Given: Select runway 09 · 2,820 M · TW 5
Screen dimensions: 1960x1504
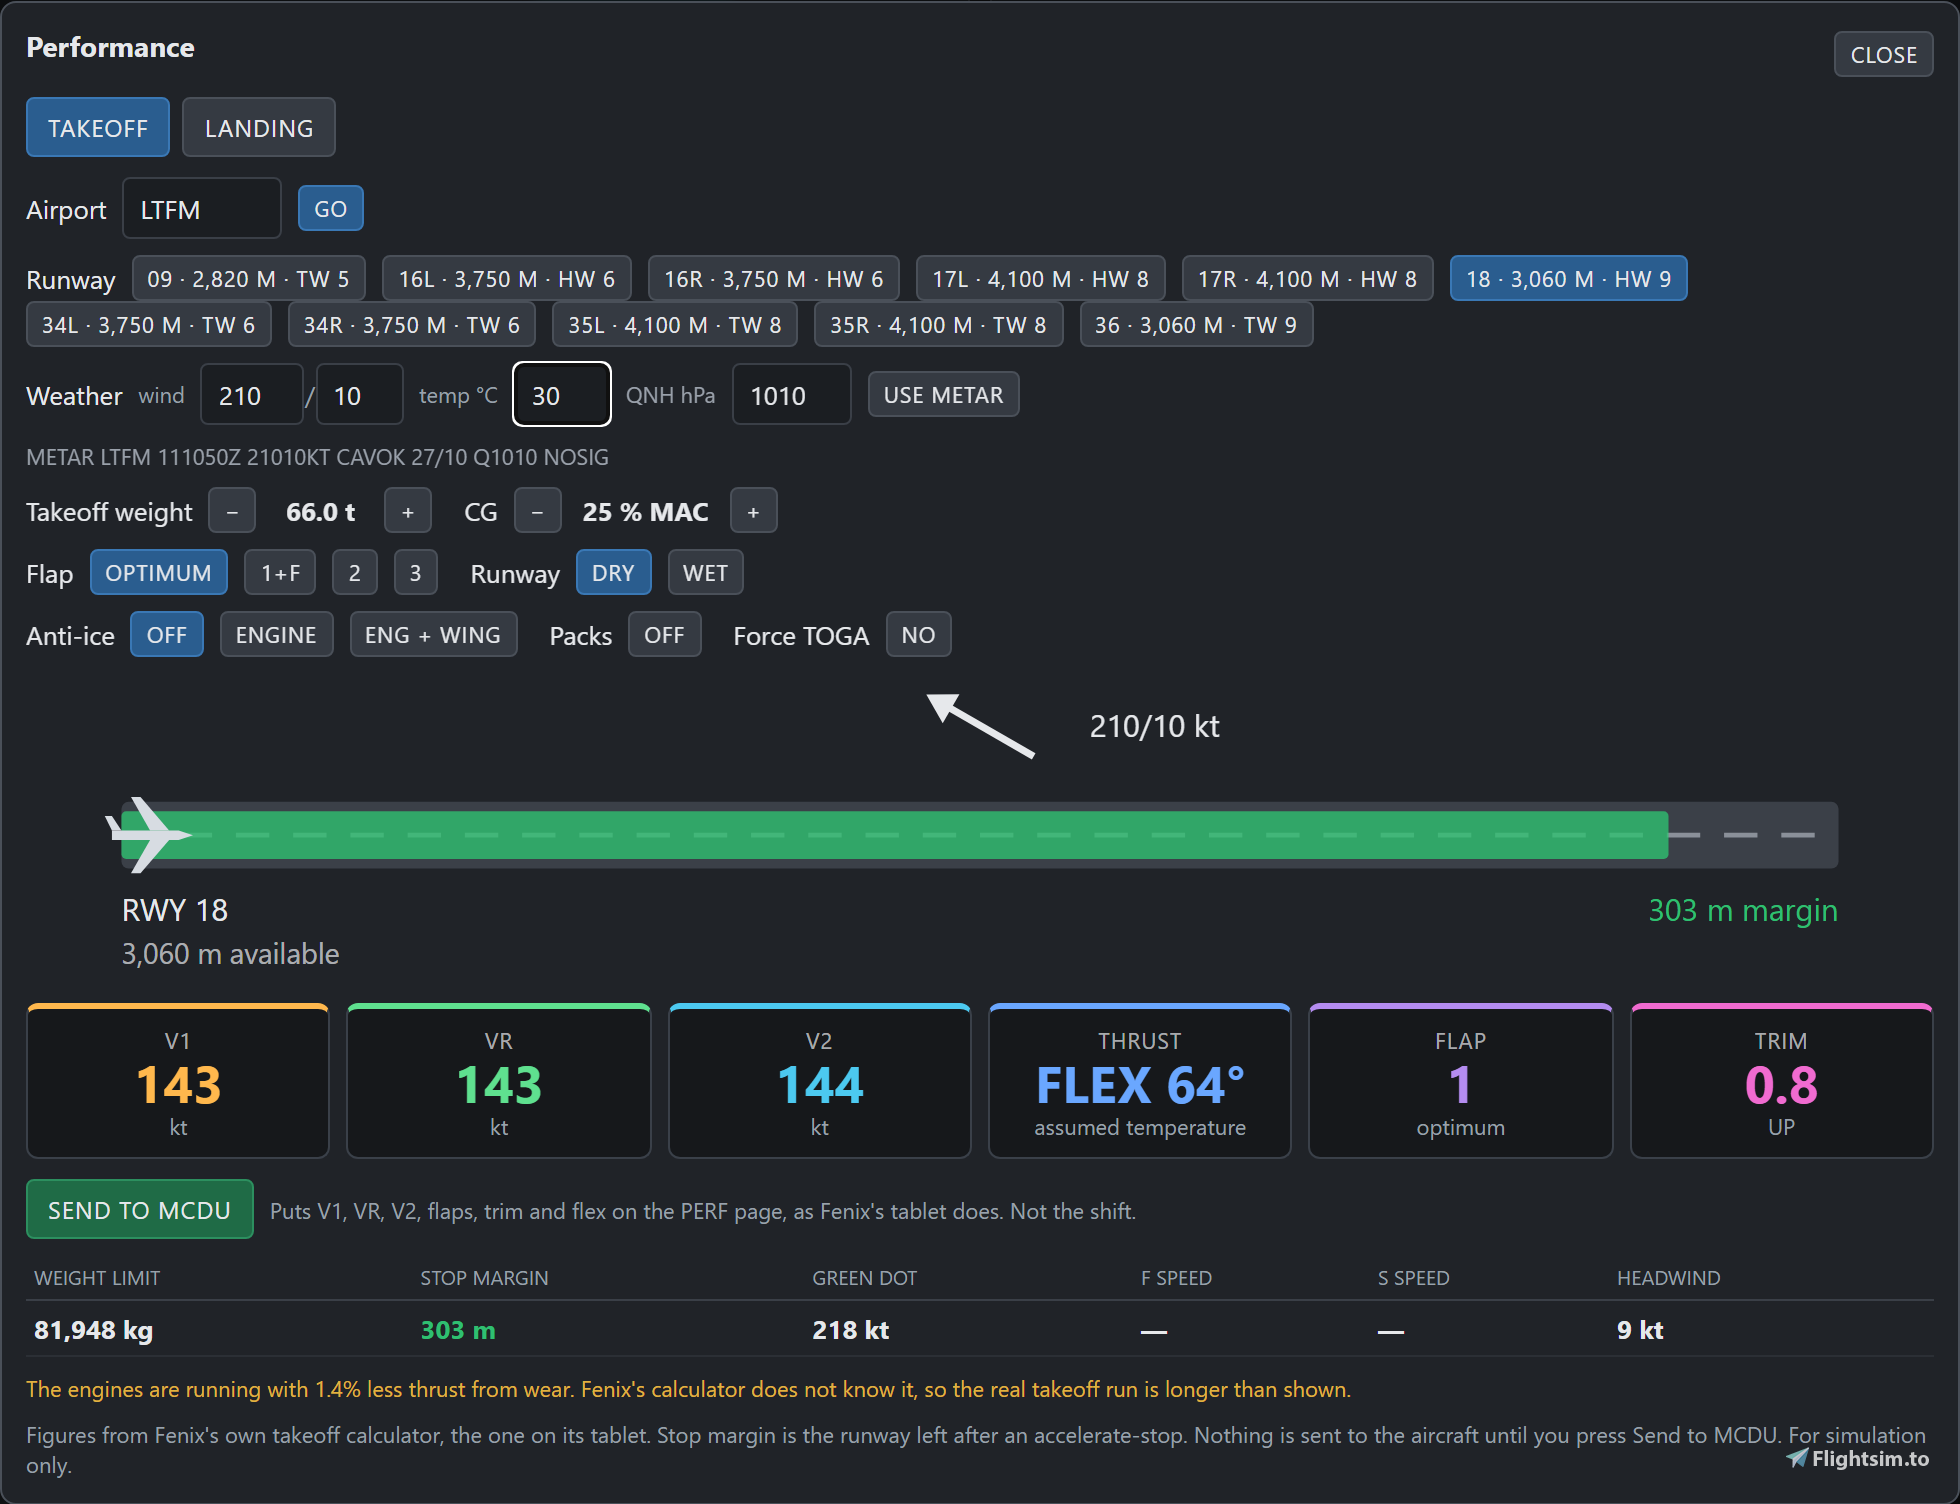Looking at the screenshot, I should (248, 279).
